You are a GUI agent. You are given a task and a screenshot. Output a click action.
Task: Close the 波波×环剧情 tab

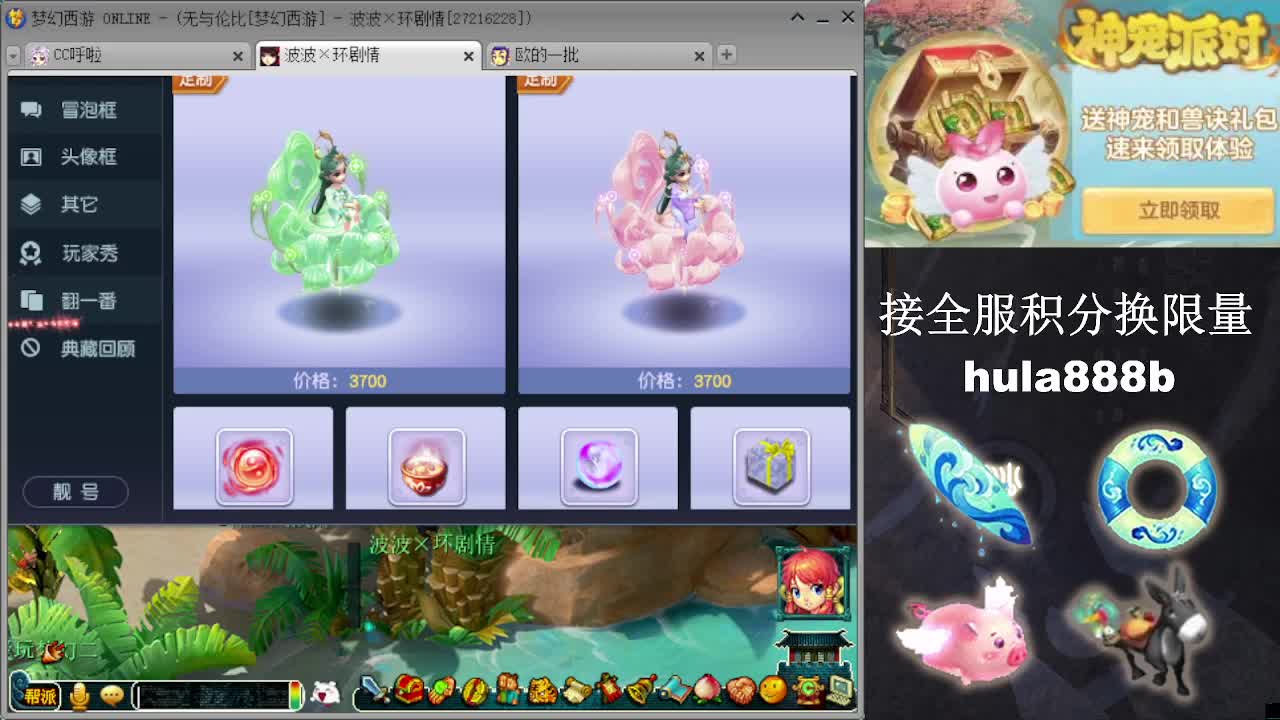click(x=468, y=56)
